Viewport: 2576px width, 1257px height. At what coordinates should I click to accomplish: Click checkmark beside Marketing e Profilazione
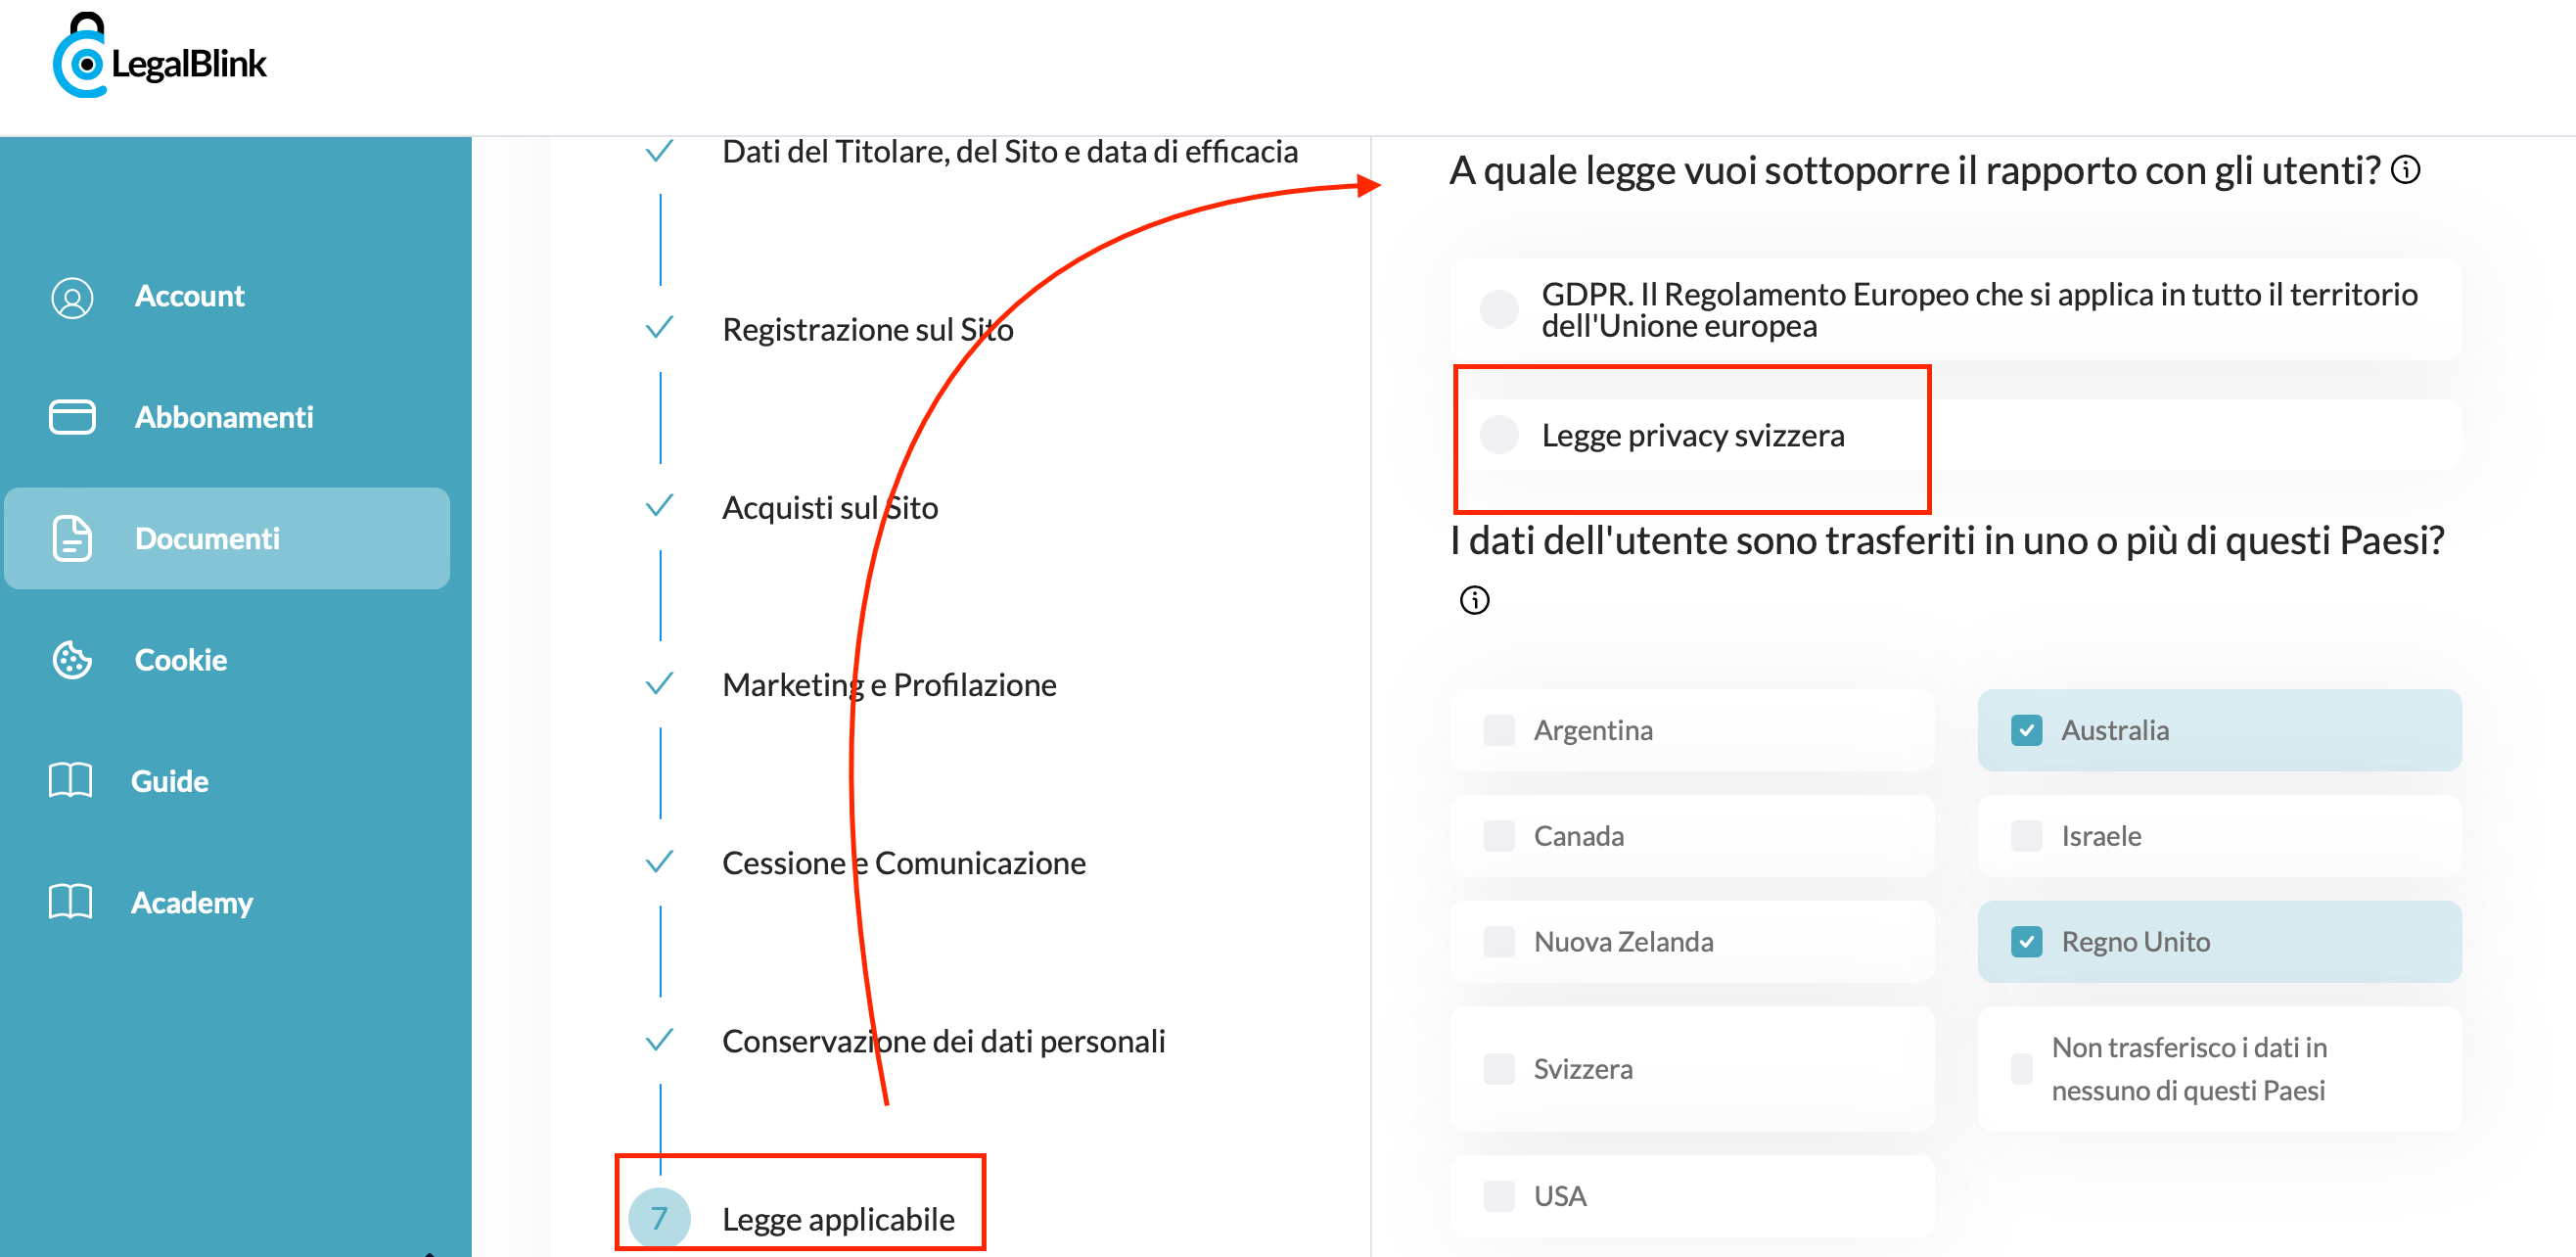click(x=659, y=683)
